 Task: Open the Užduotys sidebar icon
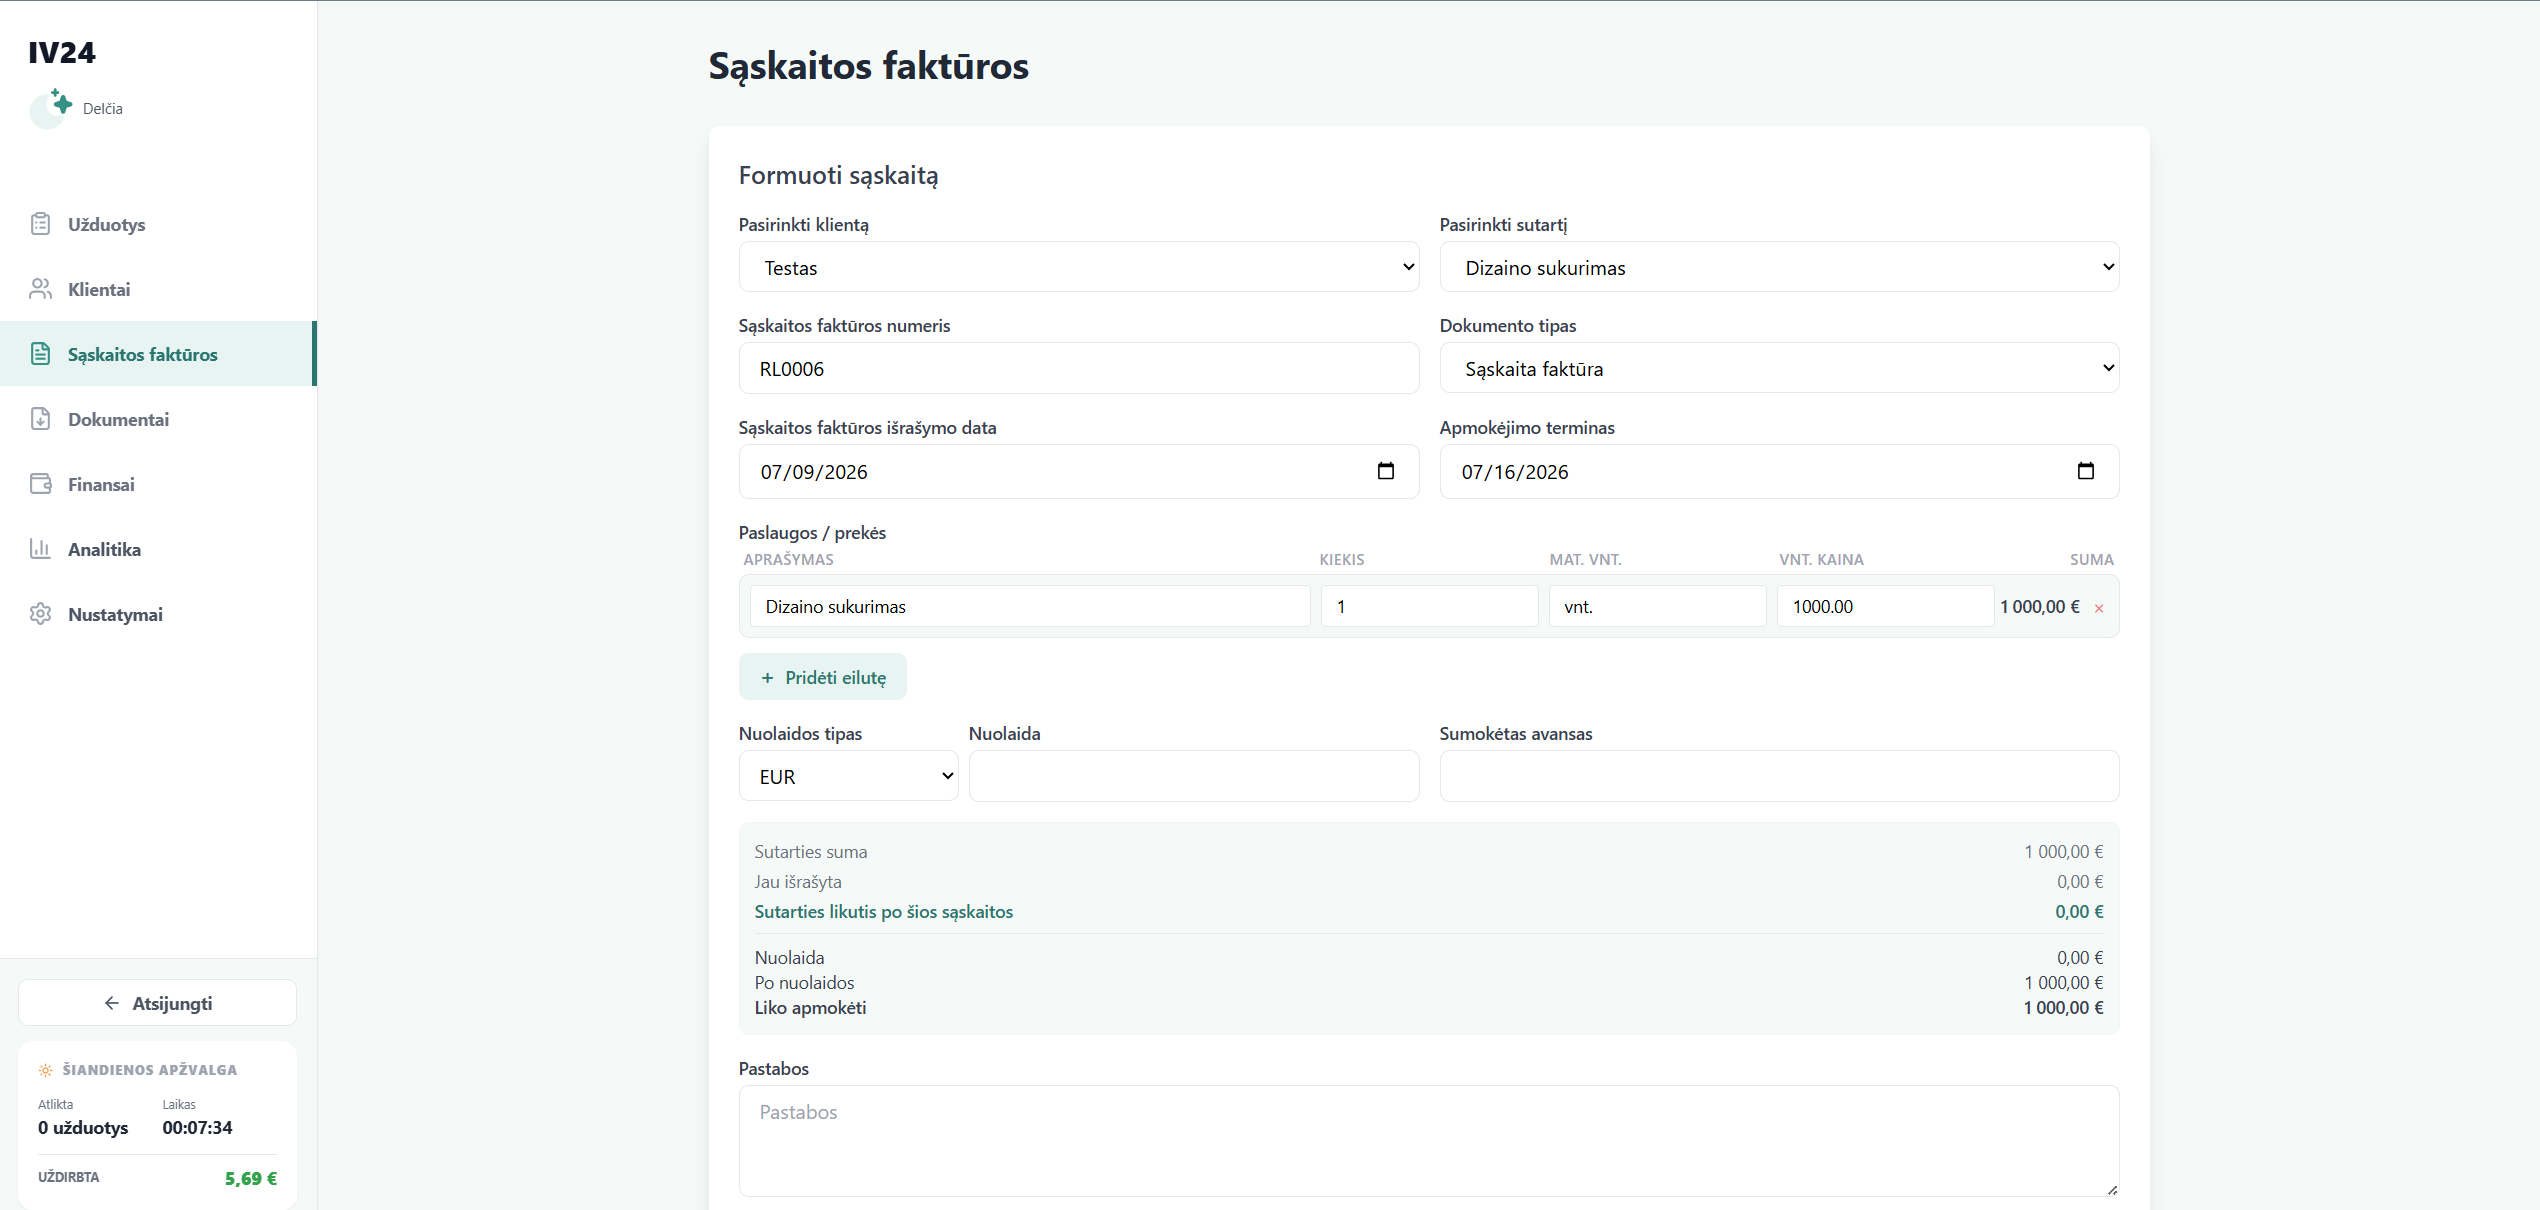coord(40,224)
